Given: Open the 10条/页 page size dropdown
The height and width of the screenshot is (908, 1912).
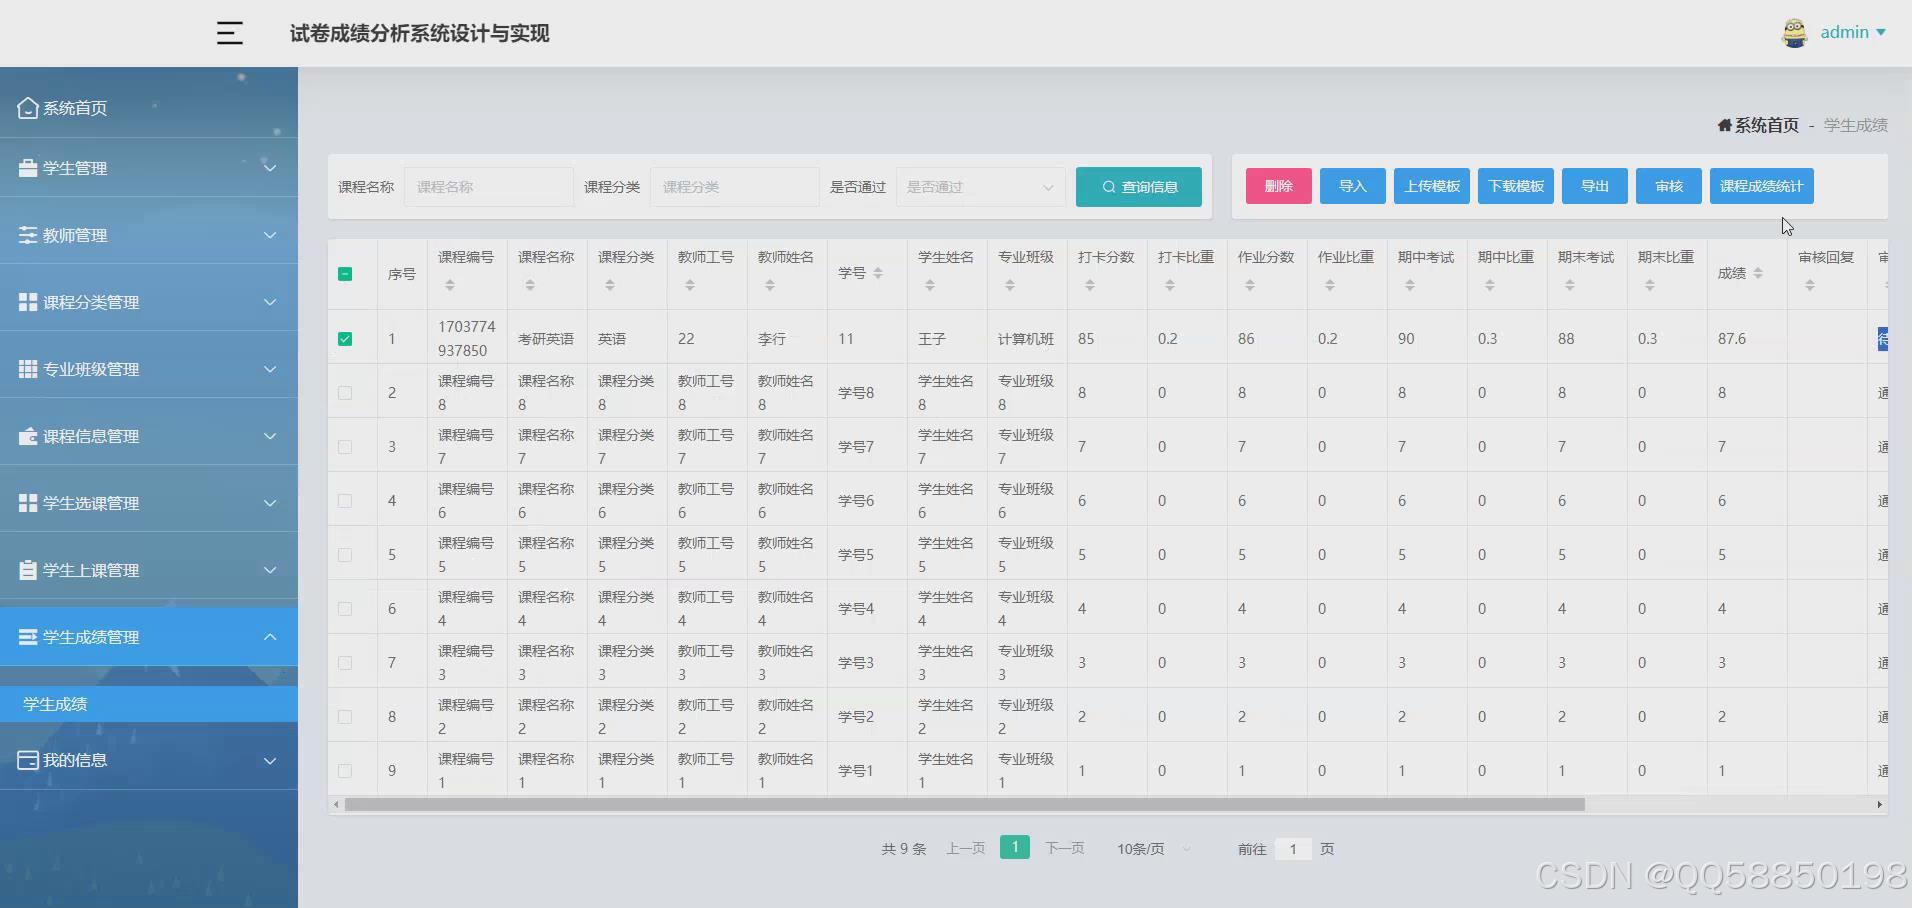Looking at the screenshot, I should [1154, 849].
